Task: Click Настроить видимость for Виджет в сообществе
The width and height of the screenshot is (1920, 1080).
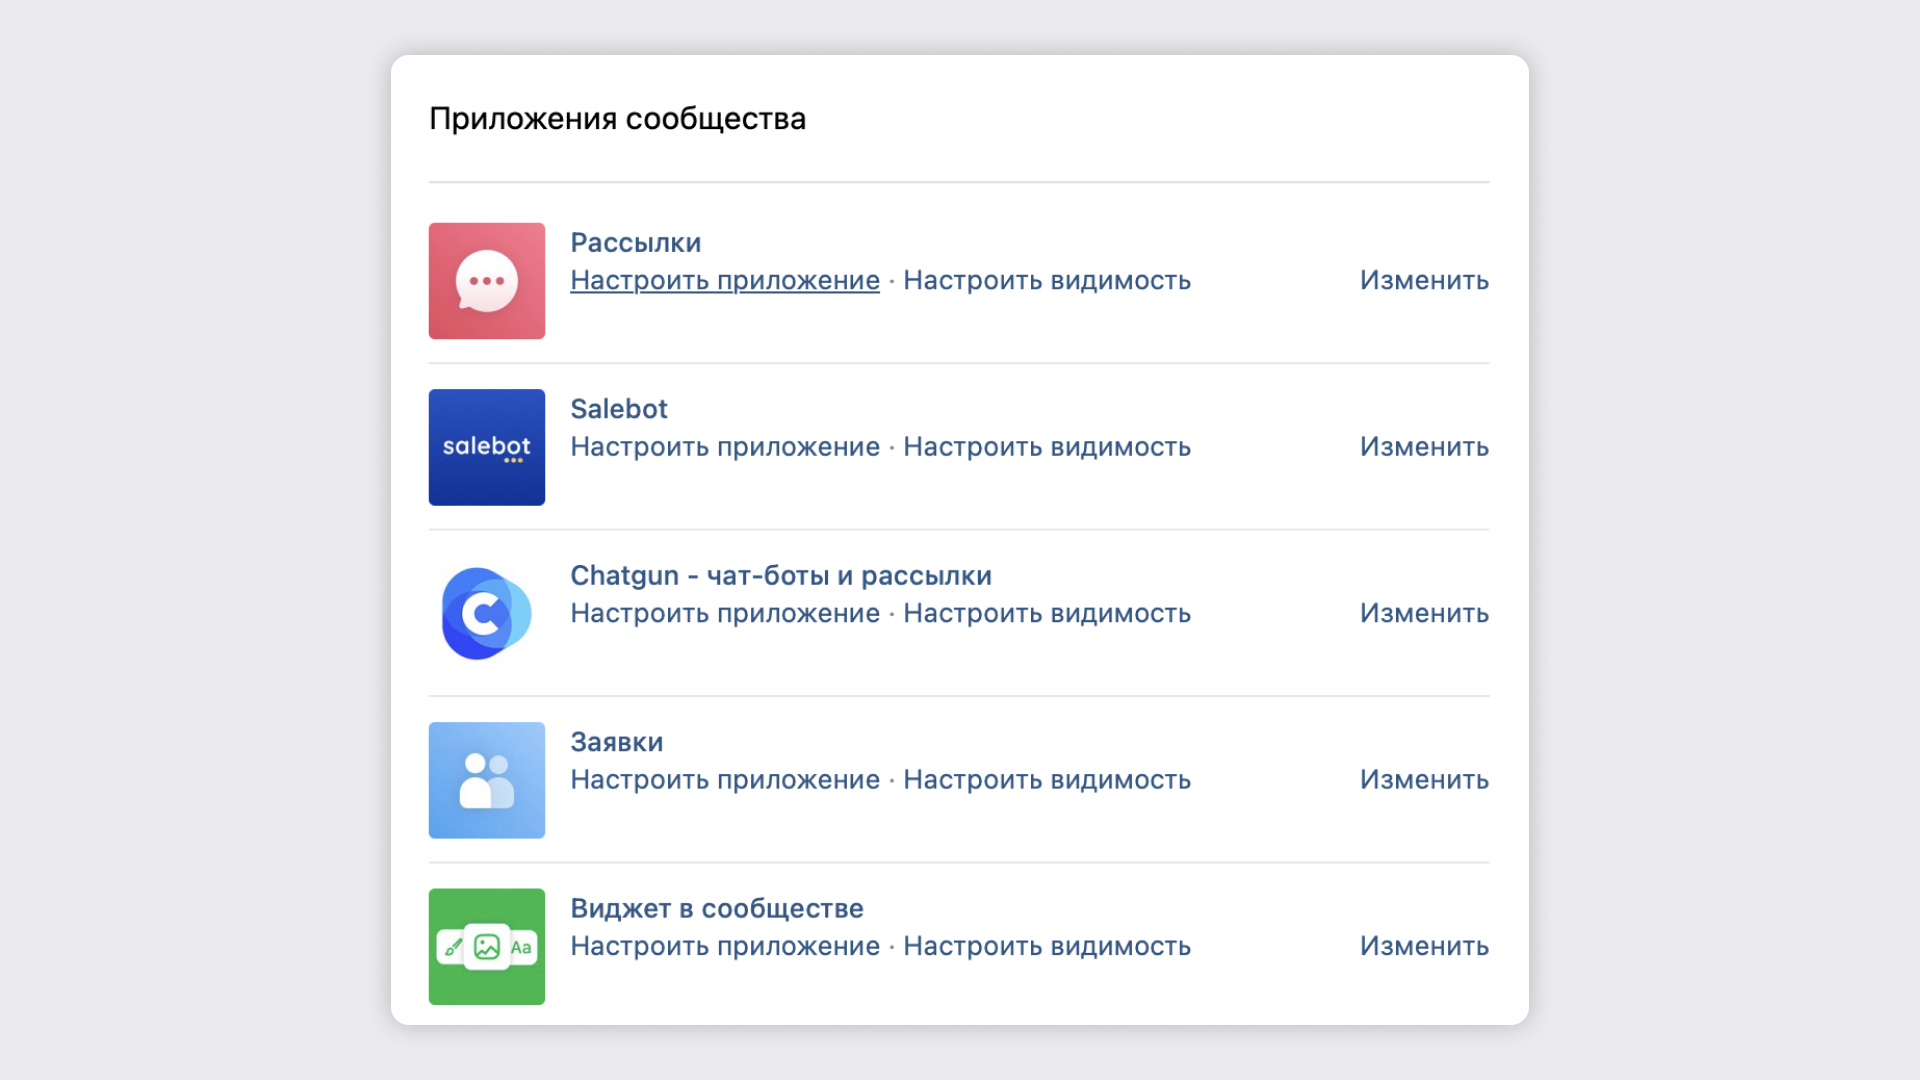Action: point(1047,947)
